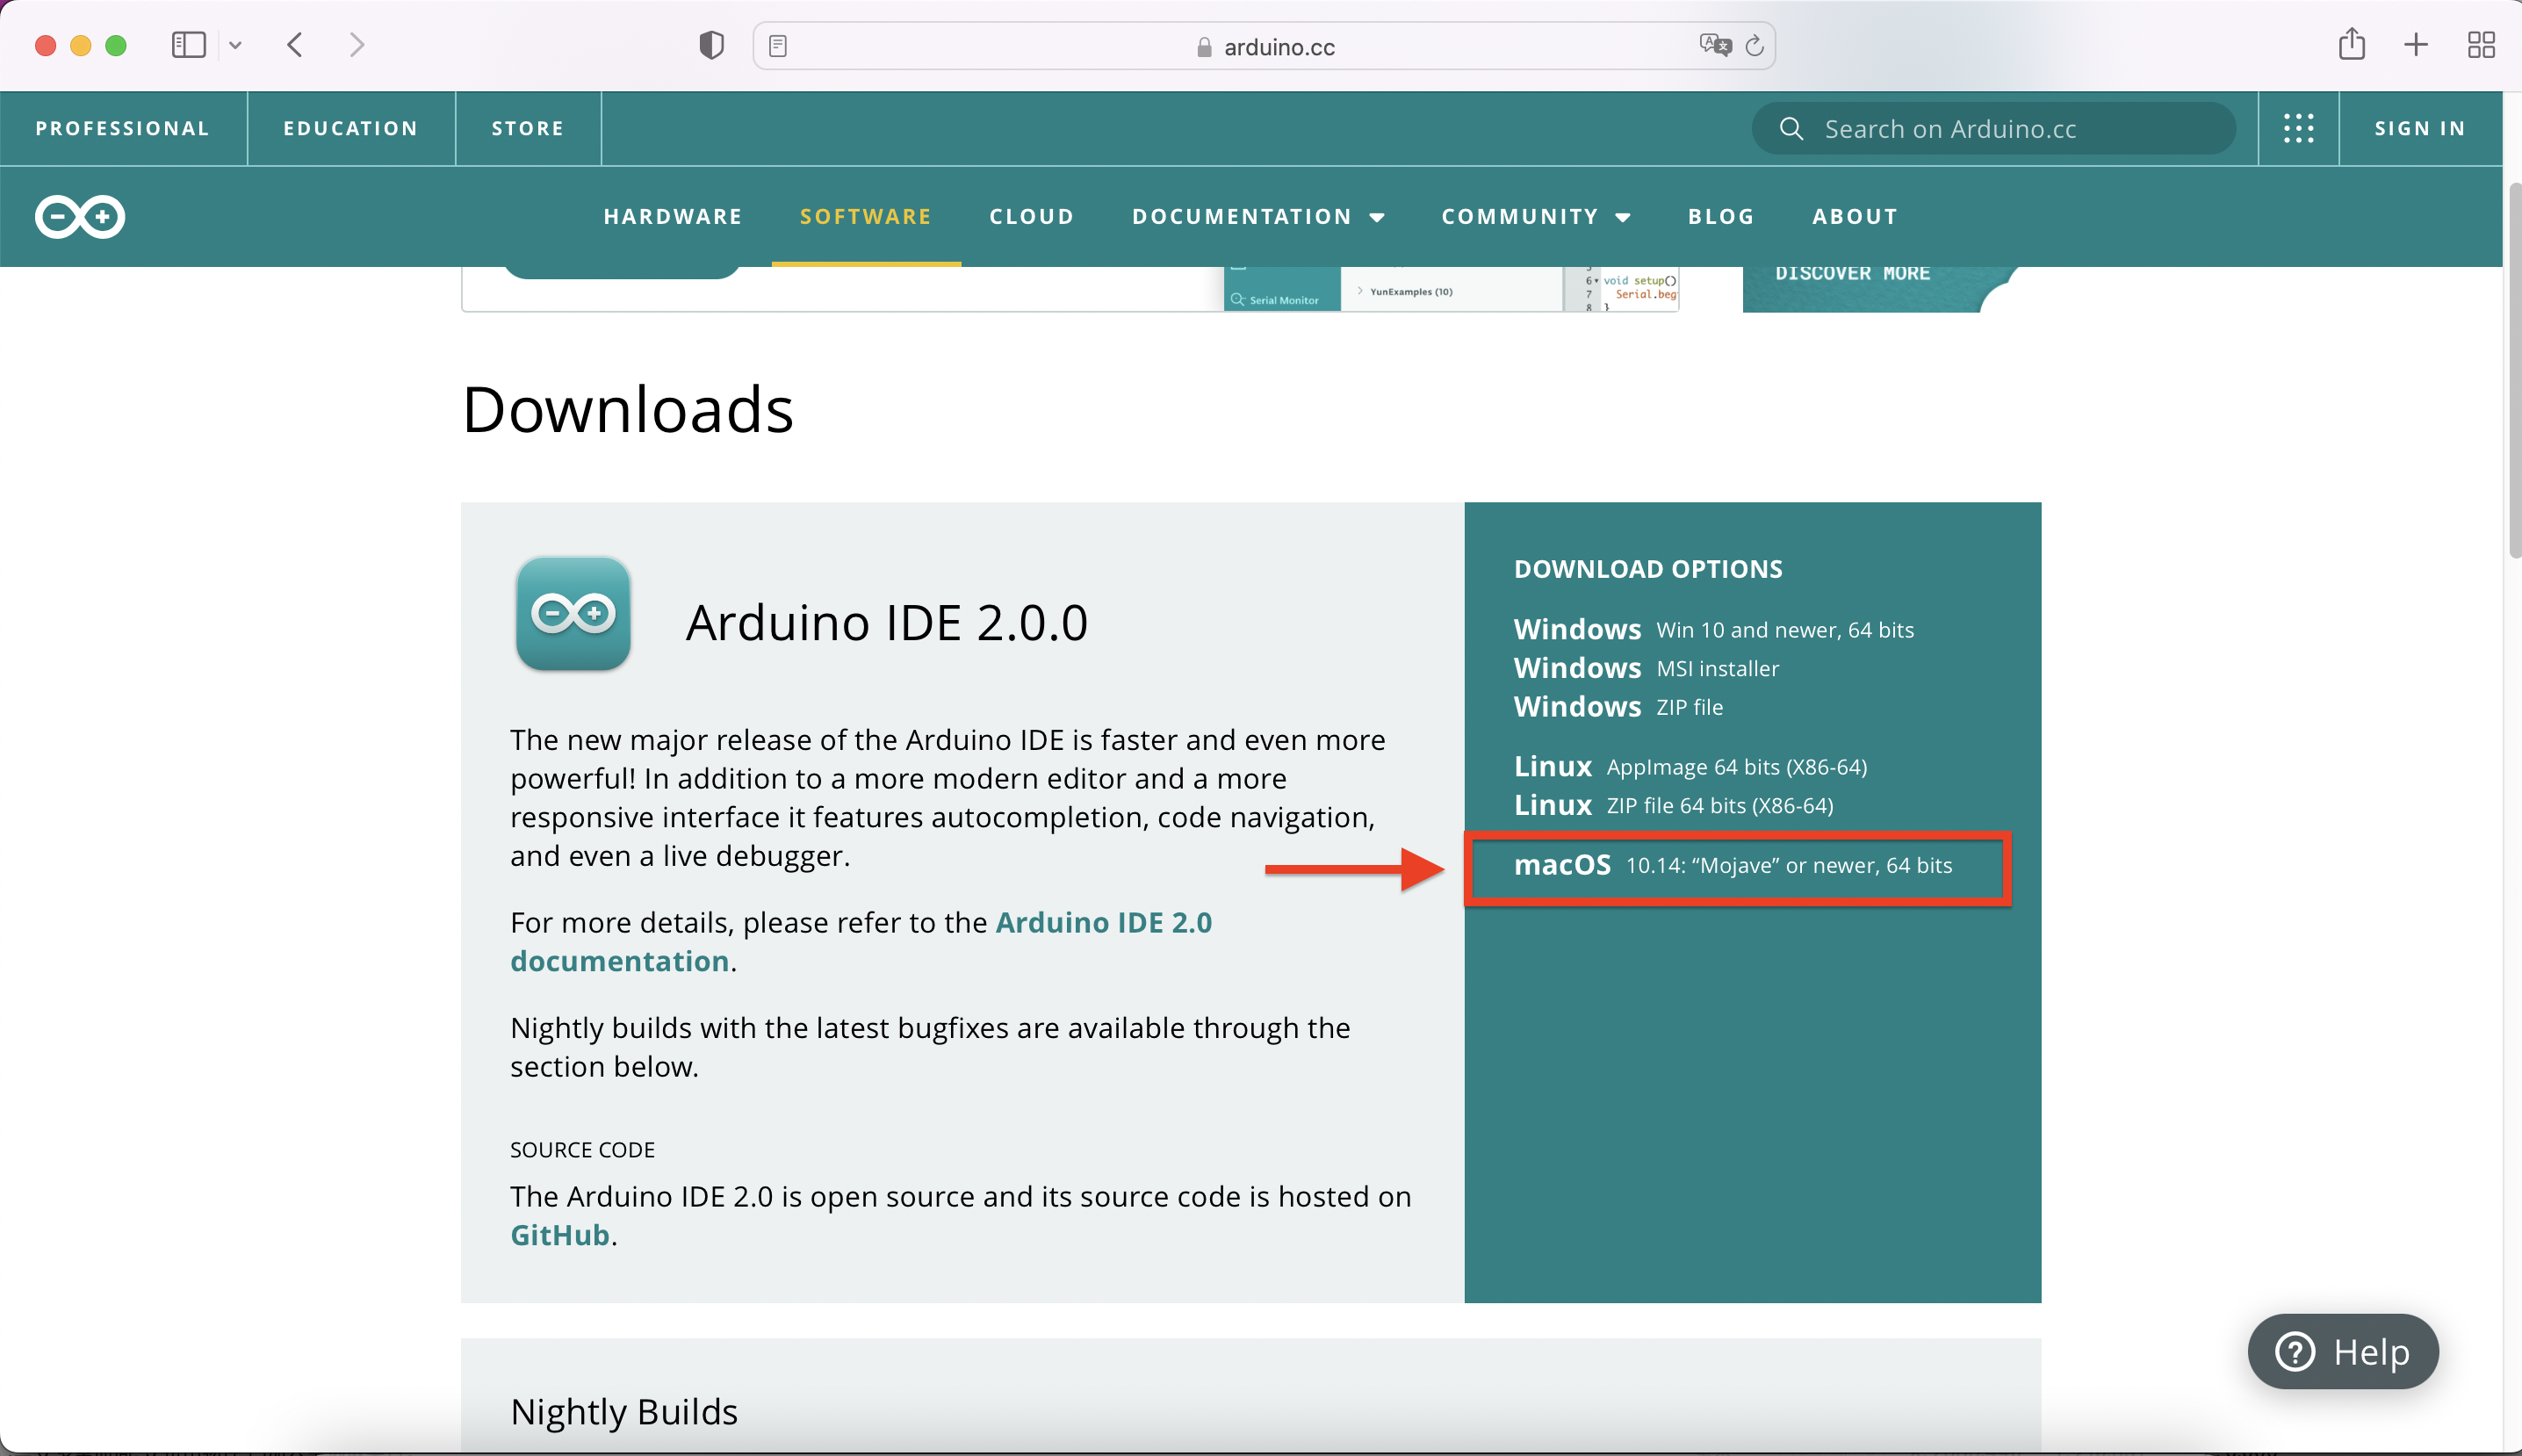The image size is (2522, 1456).
Task: Open the GitHub source code link
Action: [560, 1235]
